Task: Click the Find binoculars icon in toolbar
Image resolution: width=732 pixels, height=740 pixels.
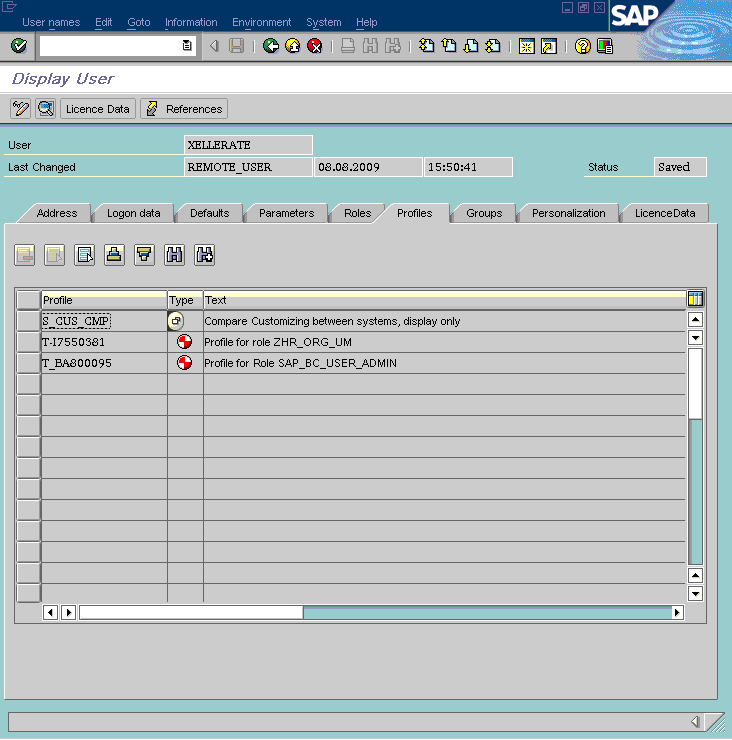Action: point(370,46)
